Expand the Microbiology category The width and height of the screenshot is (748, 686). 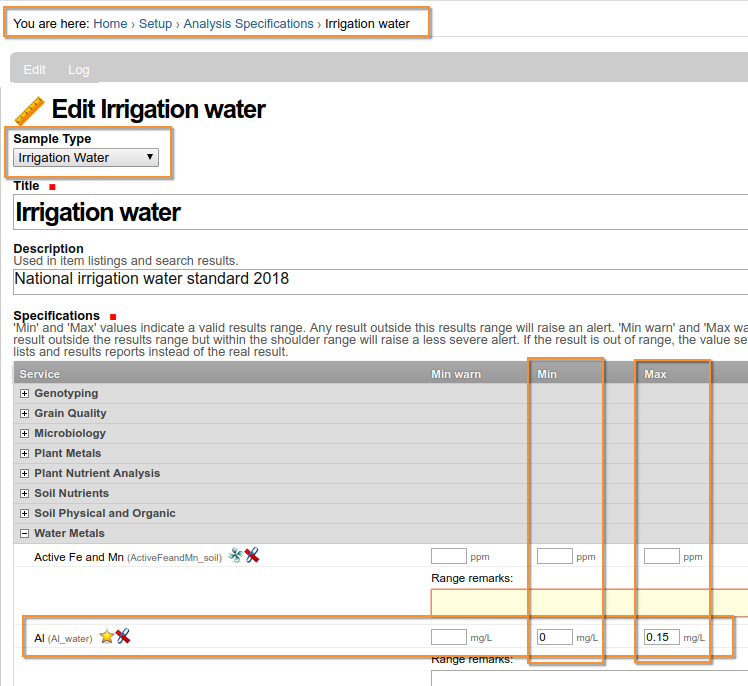pos(25,433)
